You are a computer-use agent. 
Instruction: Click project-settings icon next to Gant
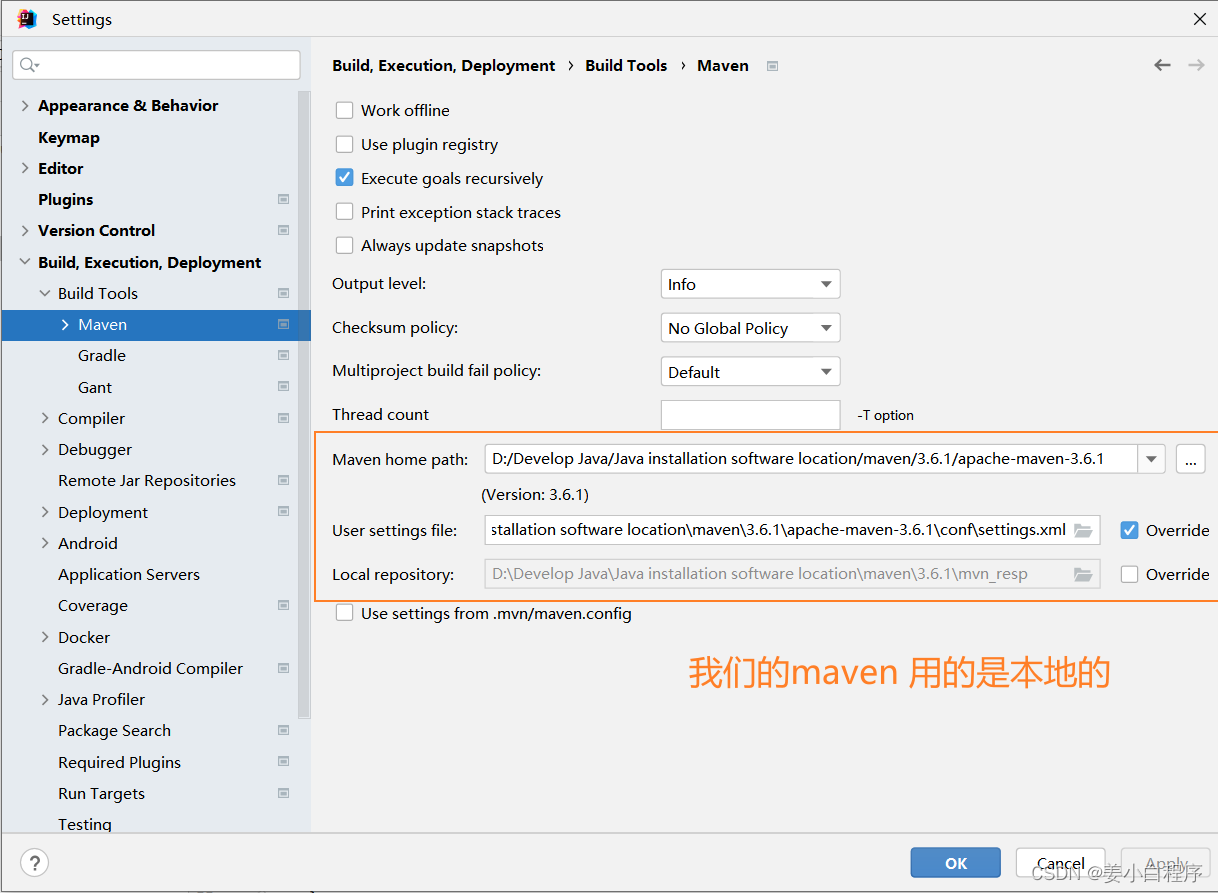(284, 387)
